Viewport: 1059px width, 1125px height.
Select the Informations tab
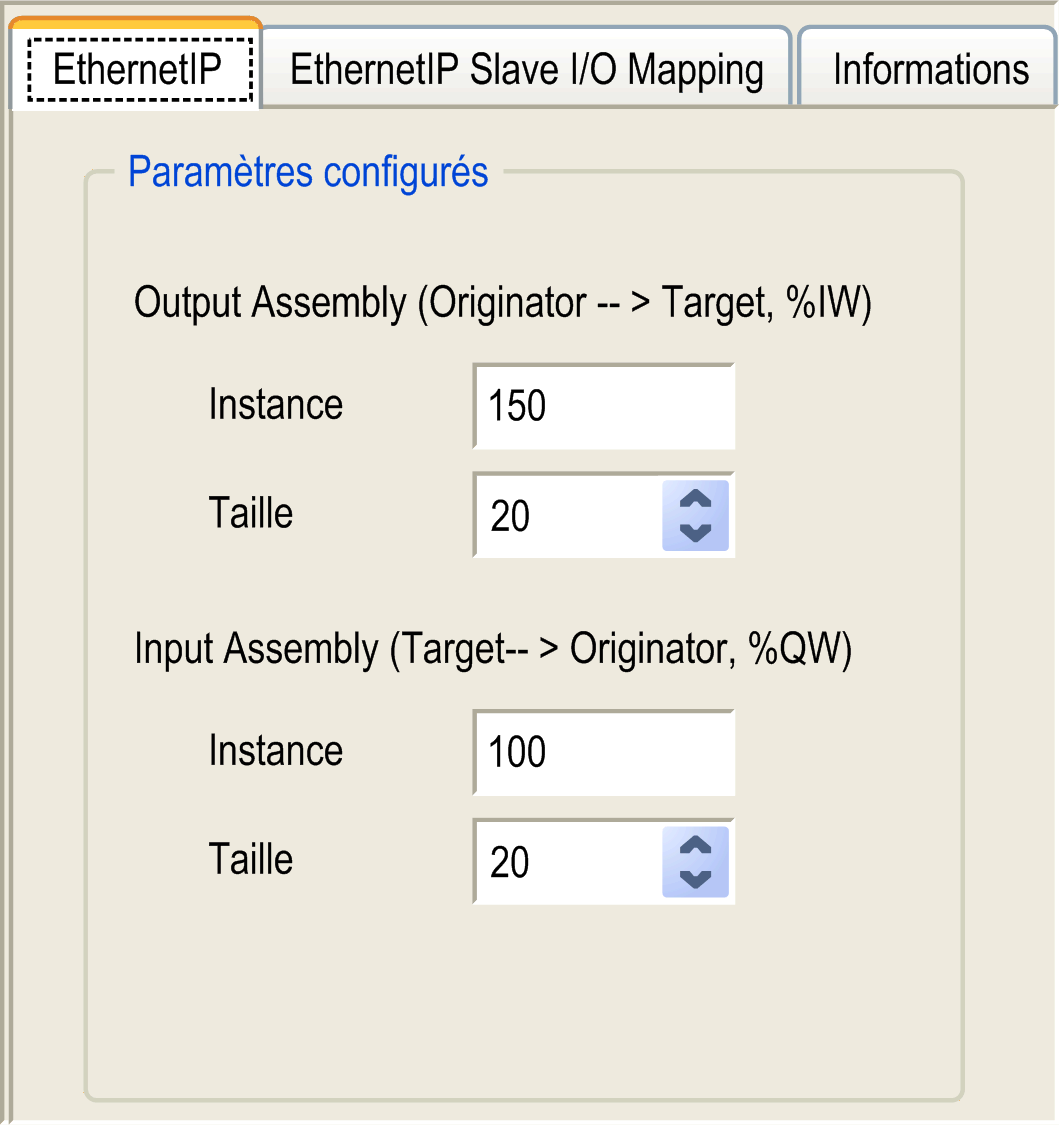(929, 69)
